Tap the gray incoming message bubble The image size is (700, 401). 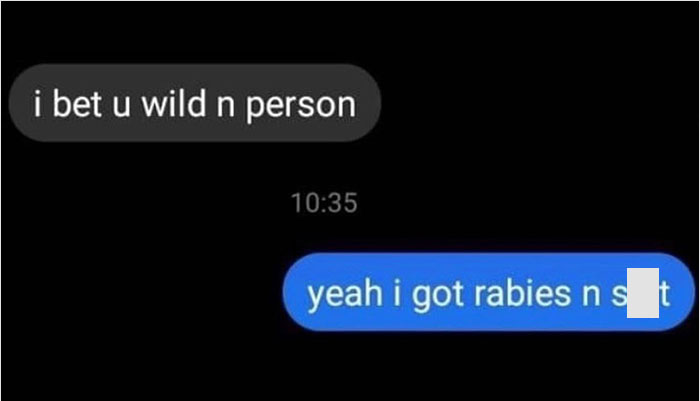click(x=195, y=103)
